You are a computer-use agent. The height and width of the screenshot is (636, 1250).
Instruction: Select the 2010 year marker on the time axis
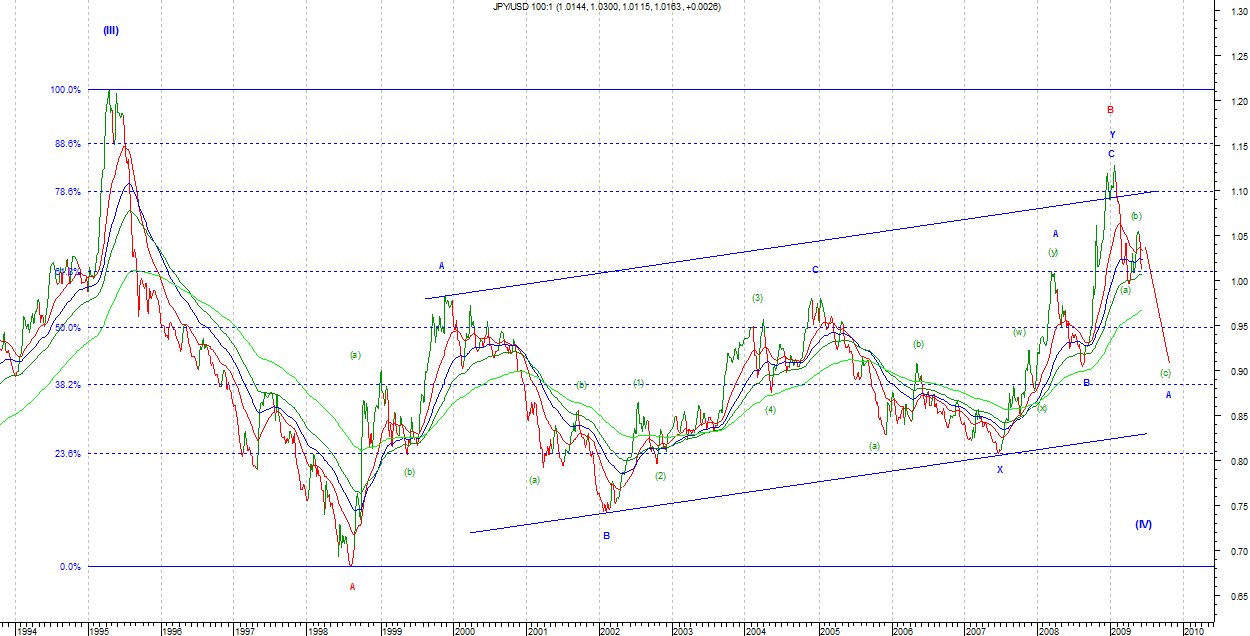click(1193, 631)
